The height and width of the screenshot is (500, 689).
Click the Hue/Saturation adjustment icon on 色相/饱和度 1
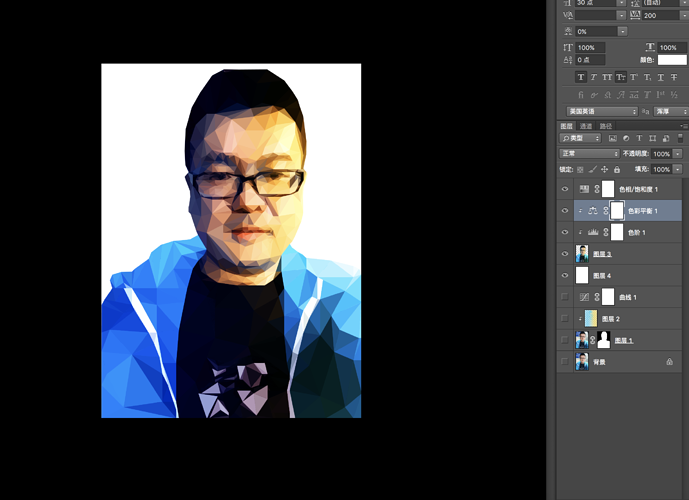(x=584, y=189)
